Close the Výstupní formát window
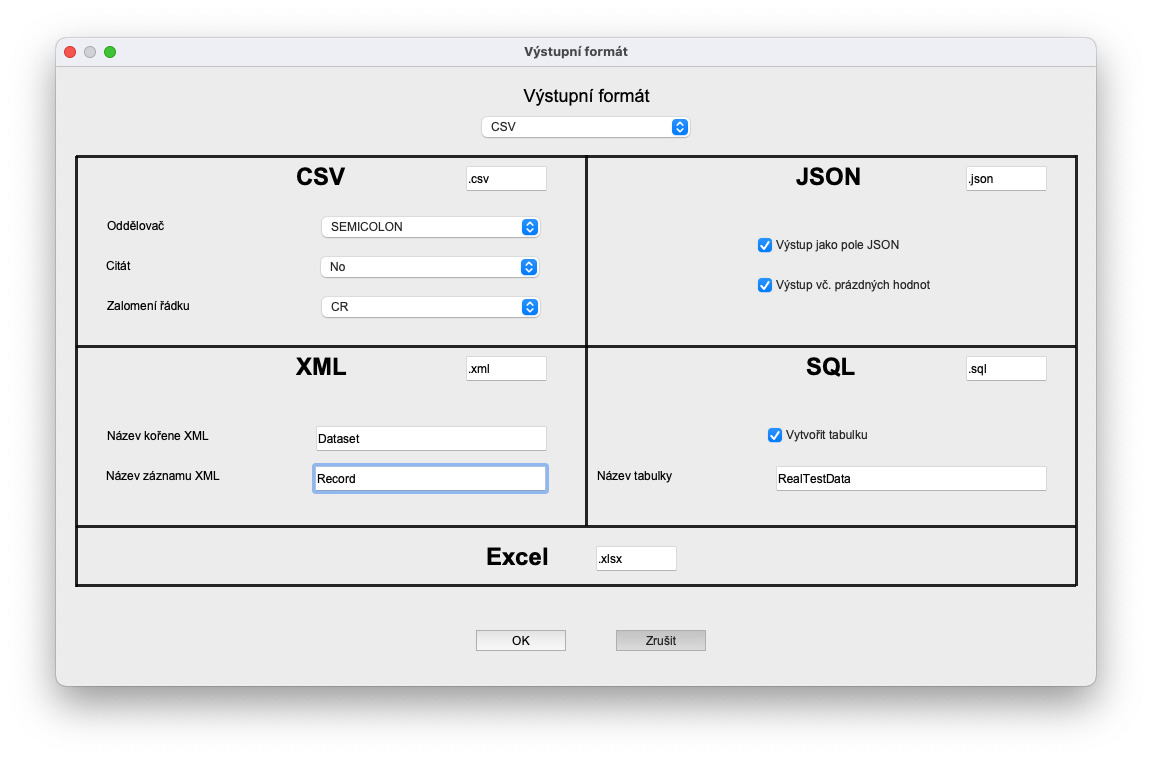 pyautogui.click(x=71, y=51)
